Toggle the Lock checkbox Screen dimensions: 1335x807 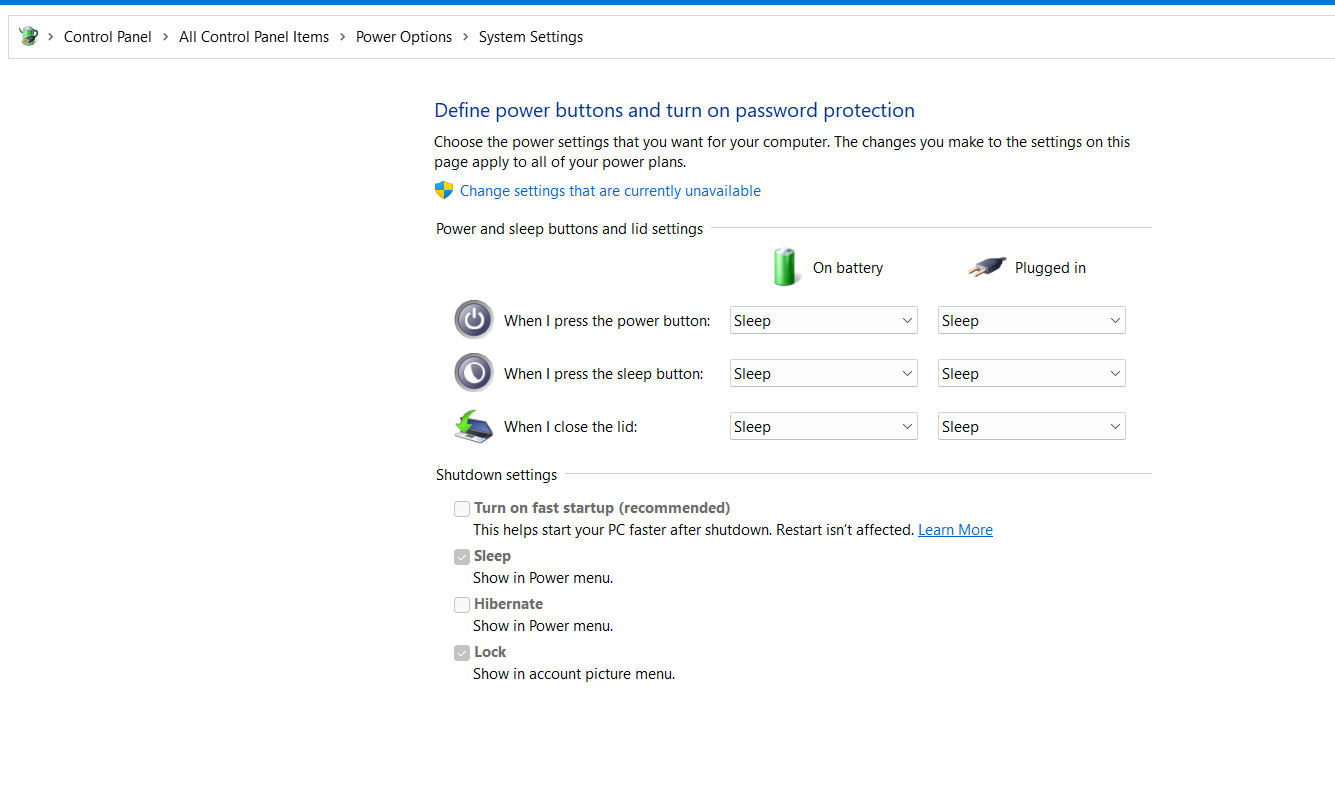pos(462,652)
